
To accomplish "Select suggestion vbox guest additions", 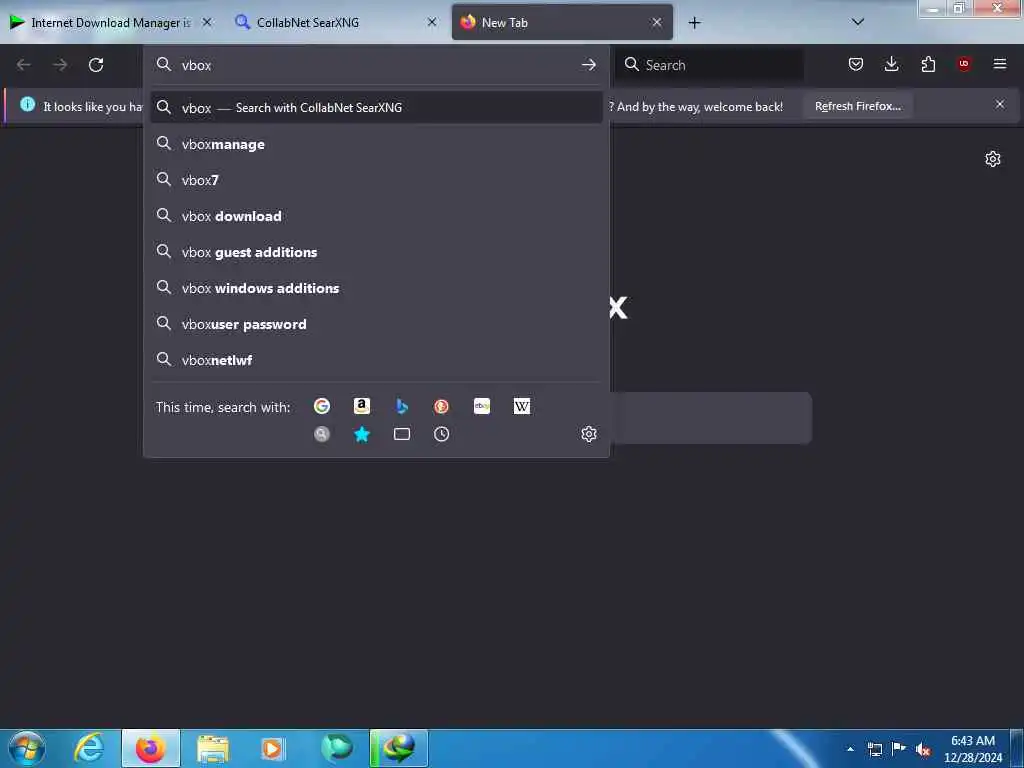I will pos(376,252).
